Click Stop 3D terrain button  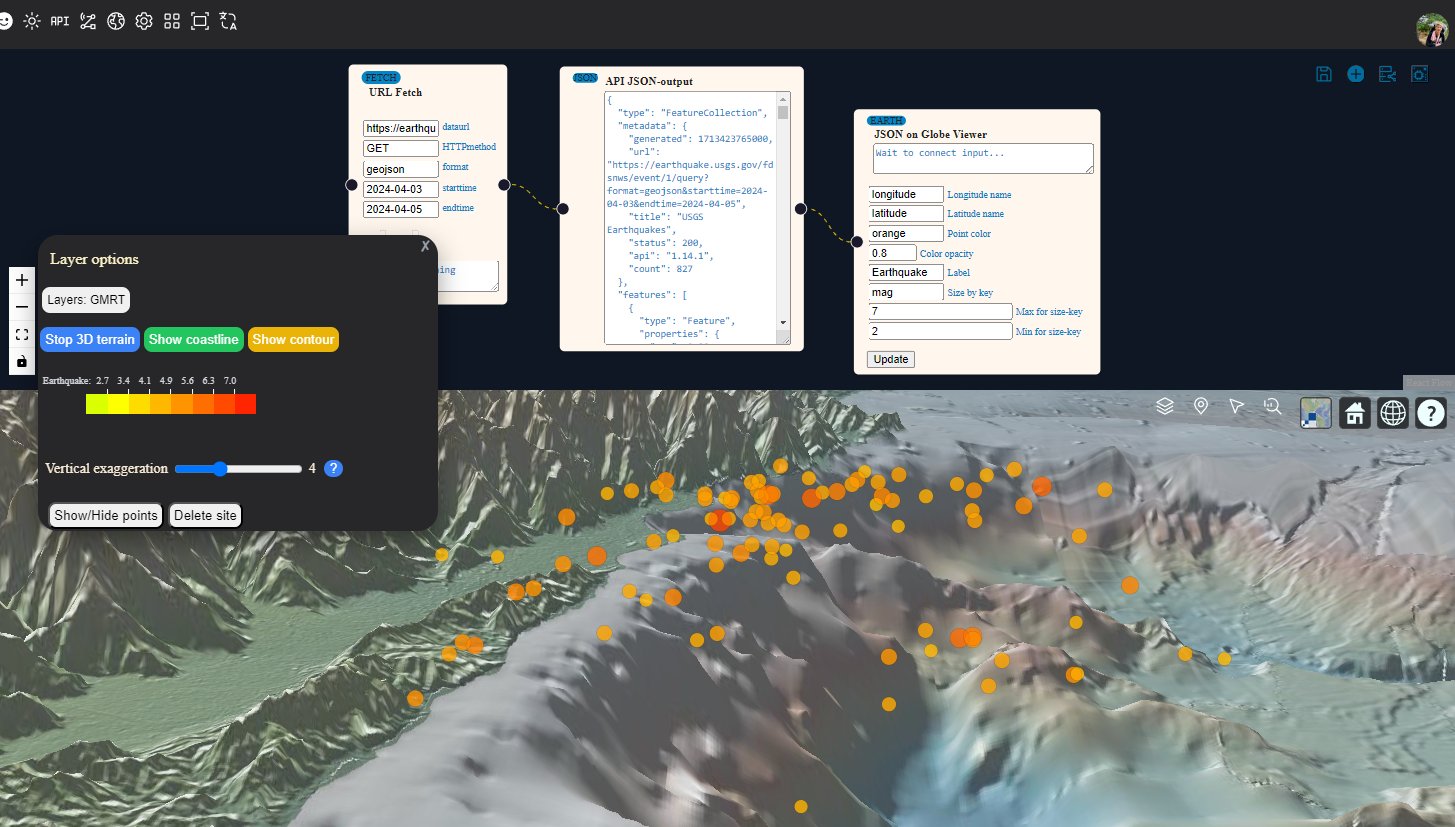coord(90,339)
